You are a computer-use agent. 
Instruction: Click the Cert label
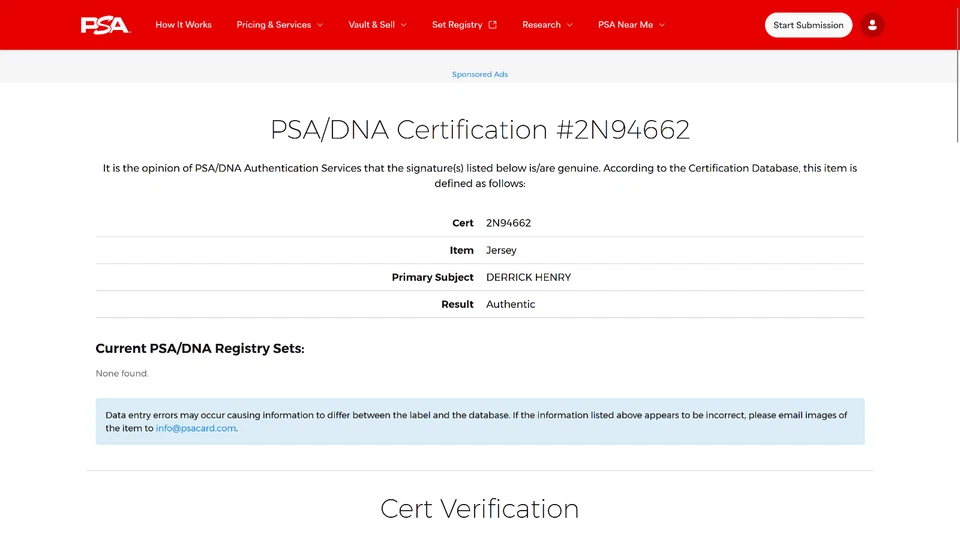tap(463, 223)
